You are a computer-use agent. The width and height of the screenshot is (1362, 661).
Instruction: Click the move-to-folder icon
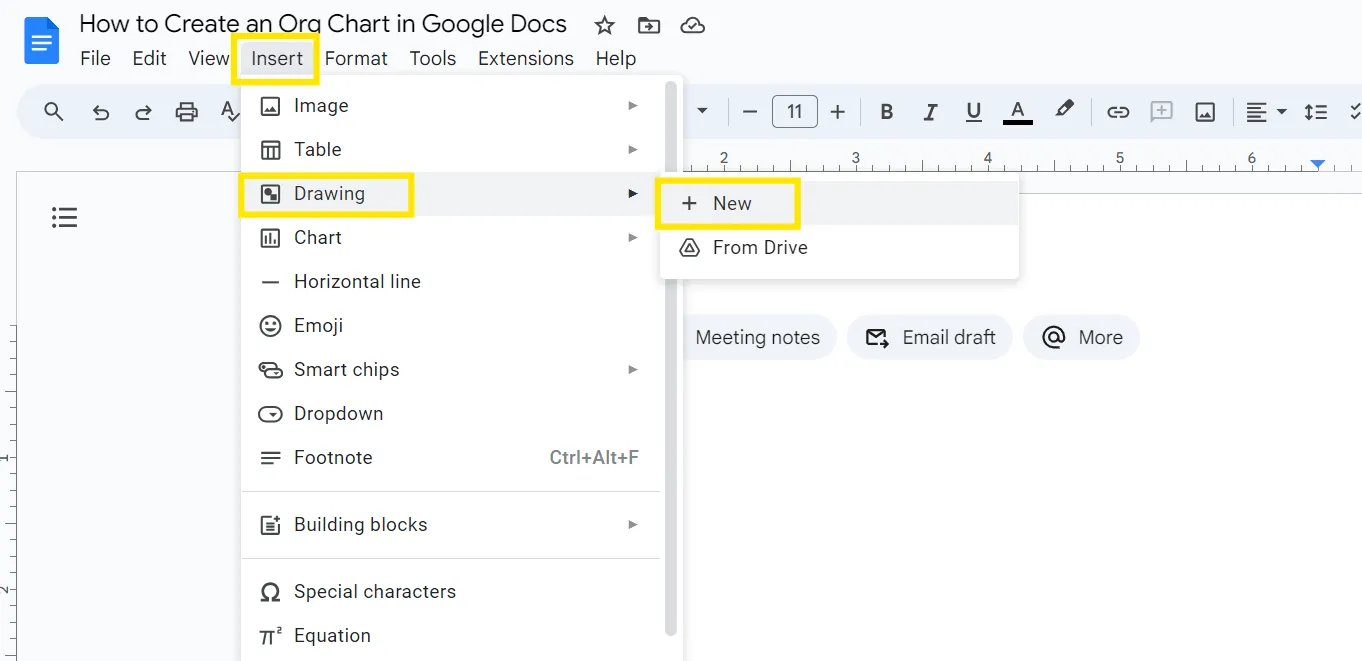[649, 25]
